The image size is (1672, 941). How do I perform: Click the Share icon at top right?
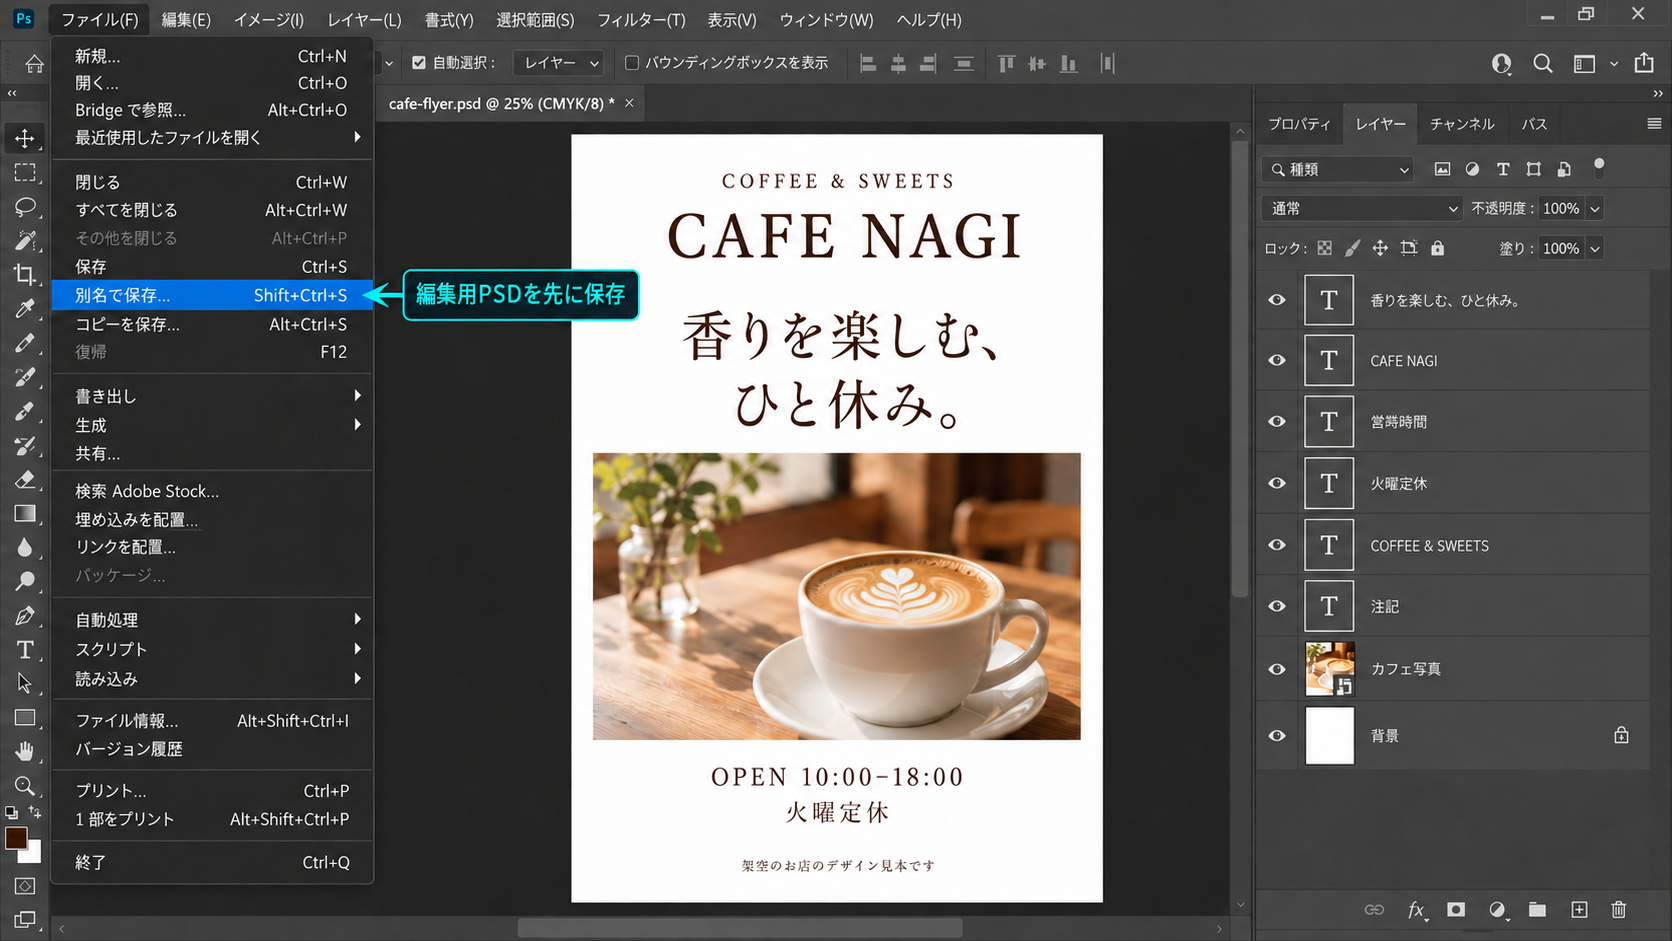[x=1644, y=63]
